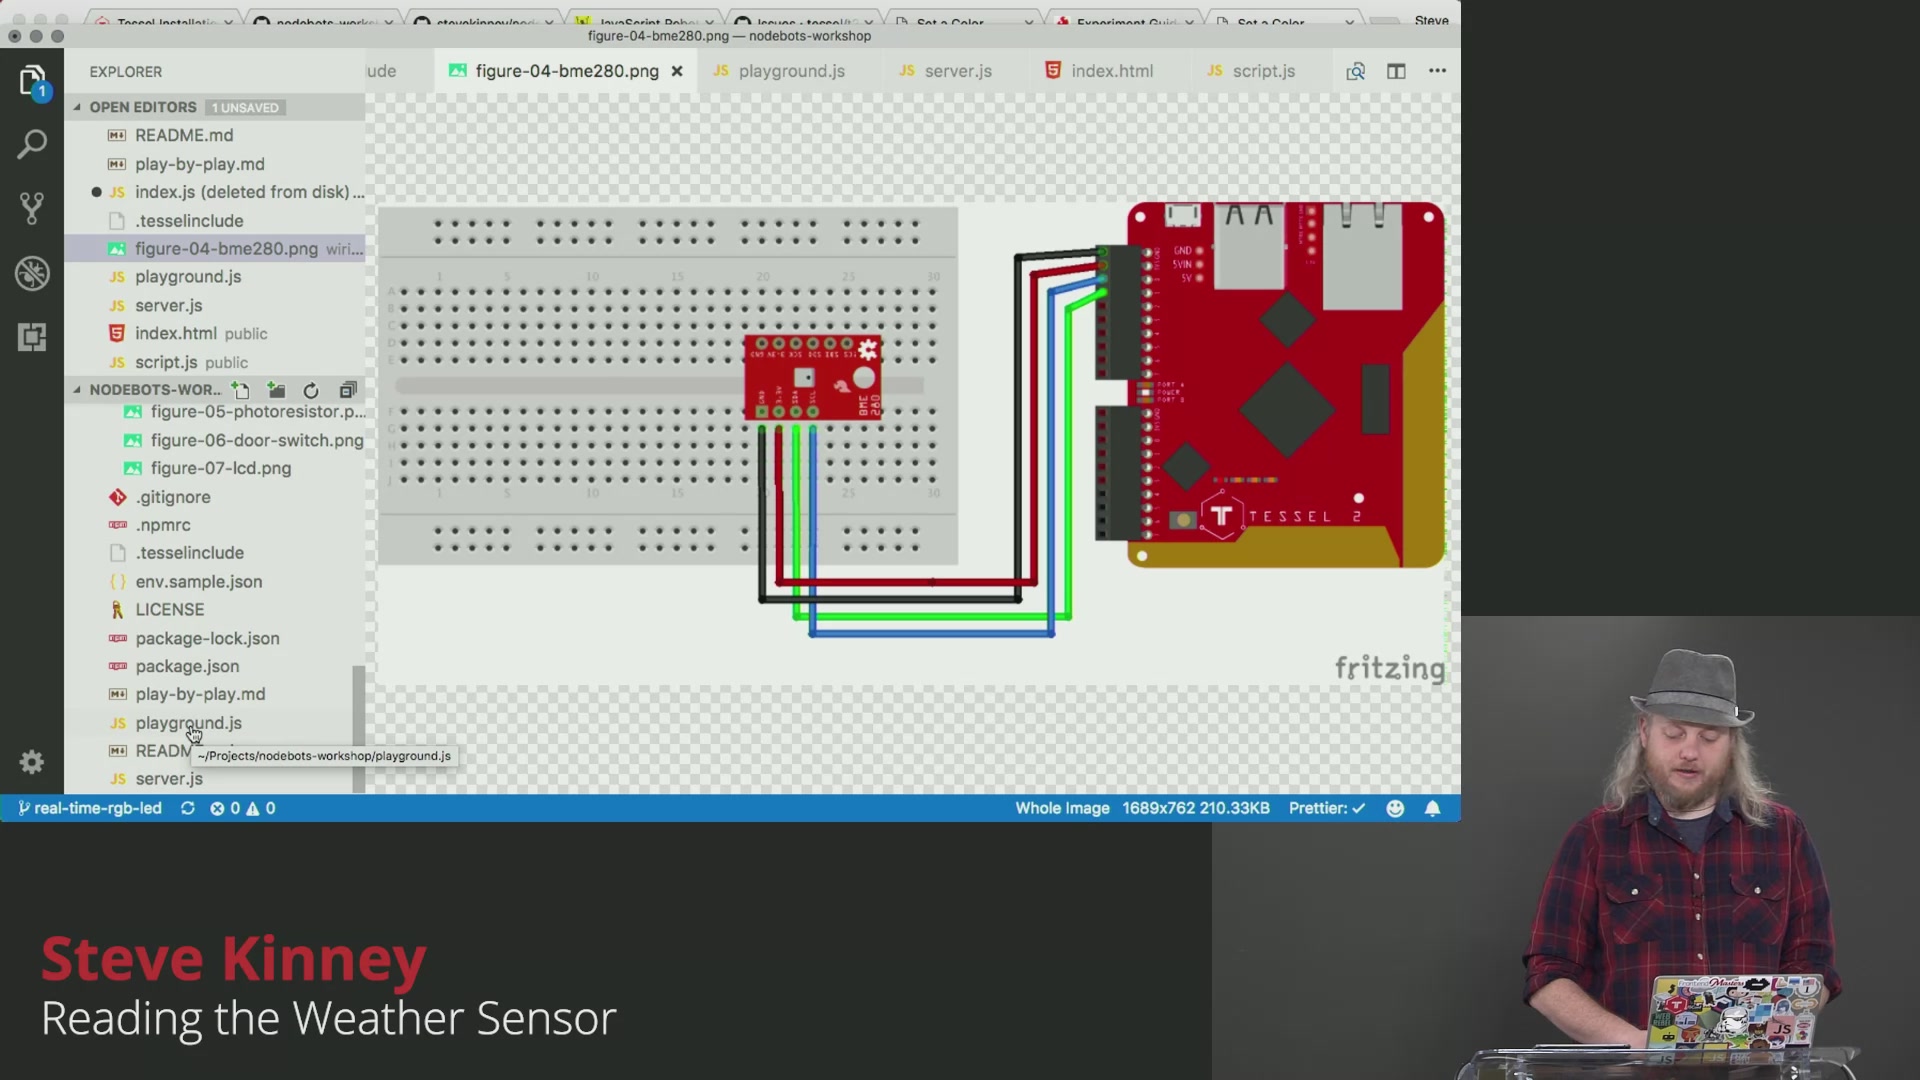Open index.html public in Open Editors
The height and width of the screenshot is (1080, 1920).
click(x=215, y=334)
